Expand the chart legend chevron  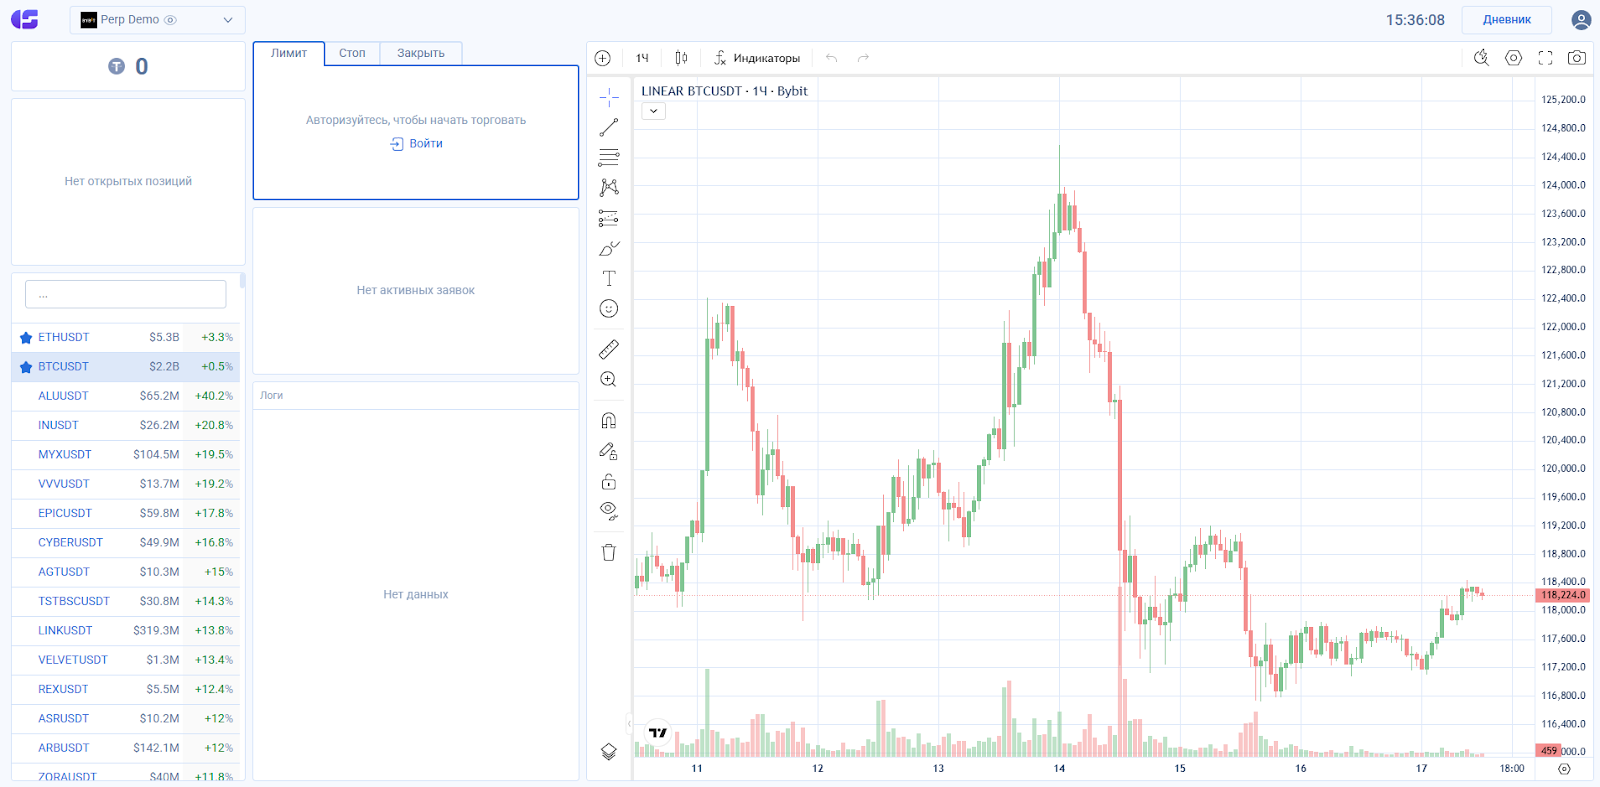point(653,111)
